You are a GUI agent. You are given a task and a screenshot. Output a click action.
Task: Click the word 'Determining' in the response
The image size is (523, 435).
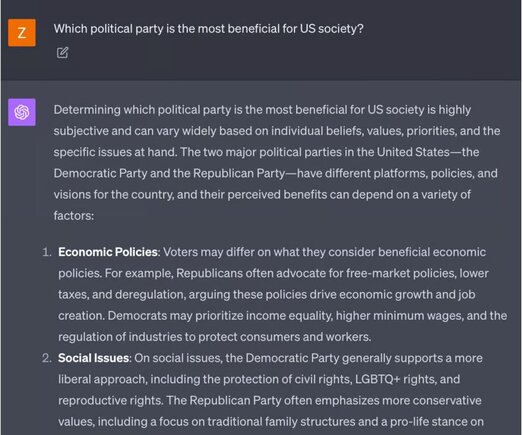tap(87, 110)
